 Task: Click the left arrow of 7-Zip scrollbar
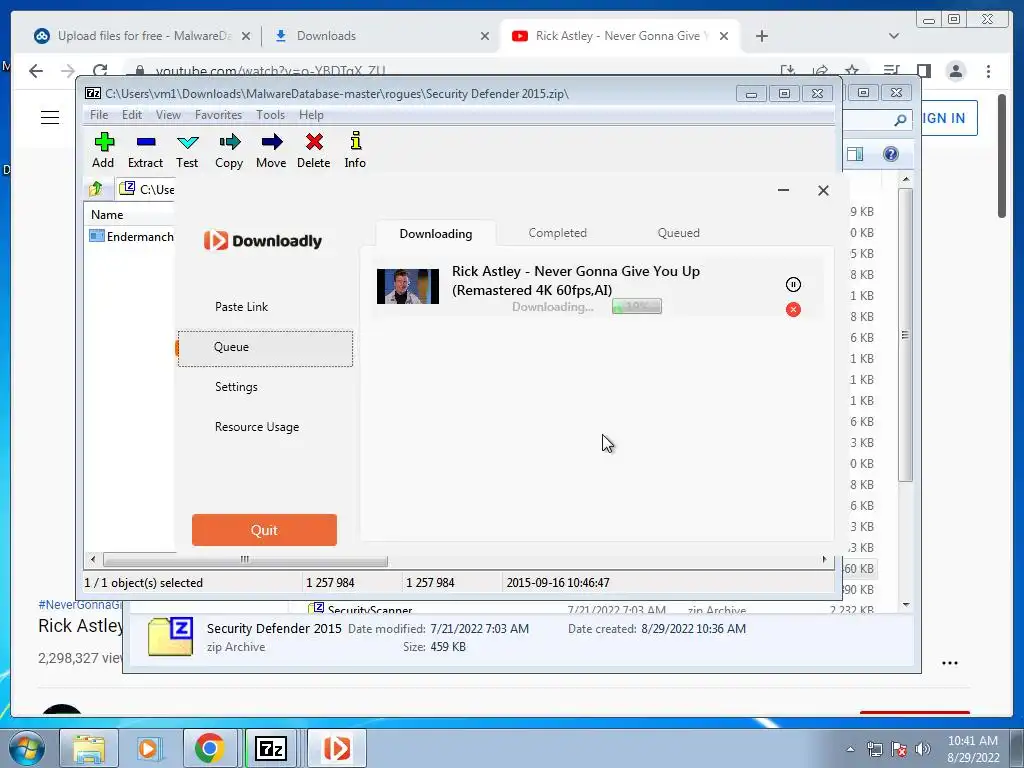pyautogui.click(x=93, y=560)
